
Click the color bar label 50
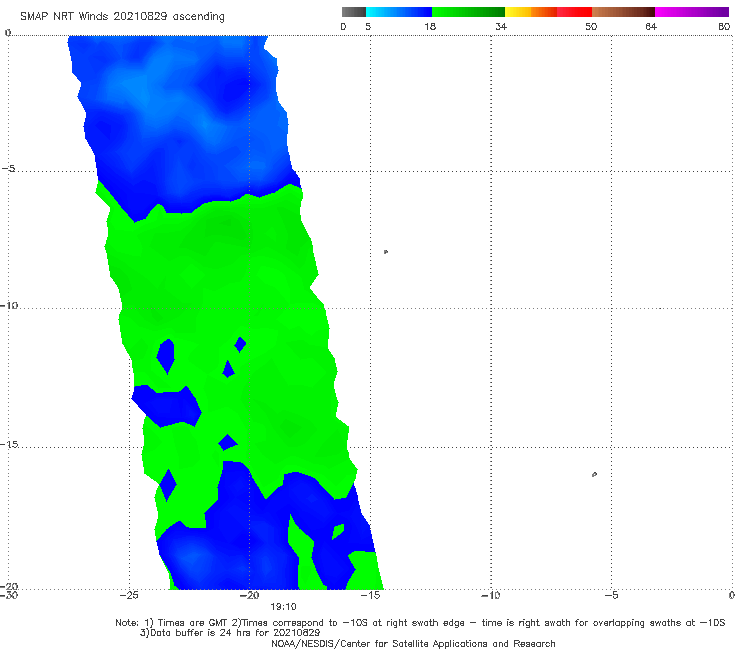click(x=591, y=27)
